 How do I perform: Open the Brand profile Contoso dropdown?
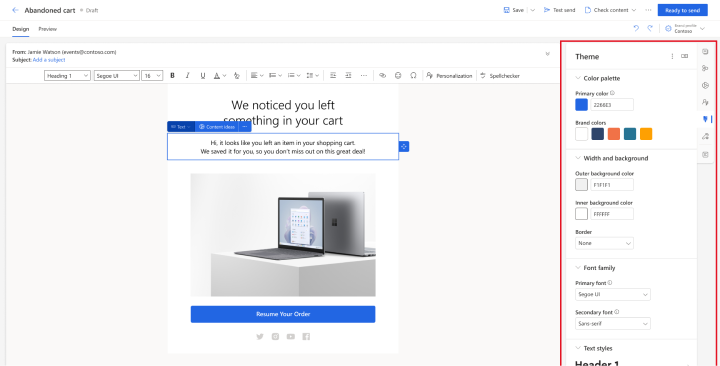pos(685,28)
